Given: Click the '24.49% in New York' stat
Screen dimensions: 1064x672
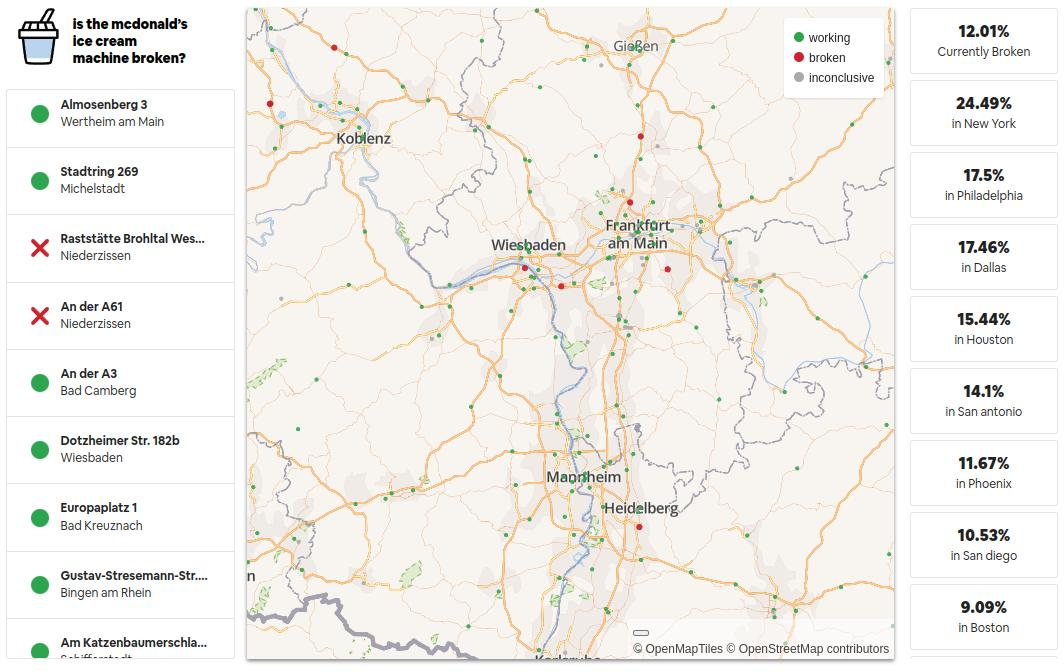Looking at the screenshot, I should pos(983,113).
